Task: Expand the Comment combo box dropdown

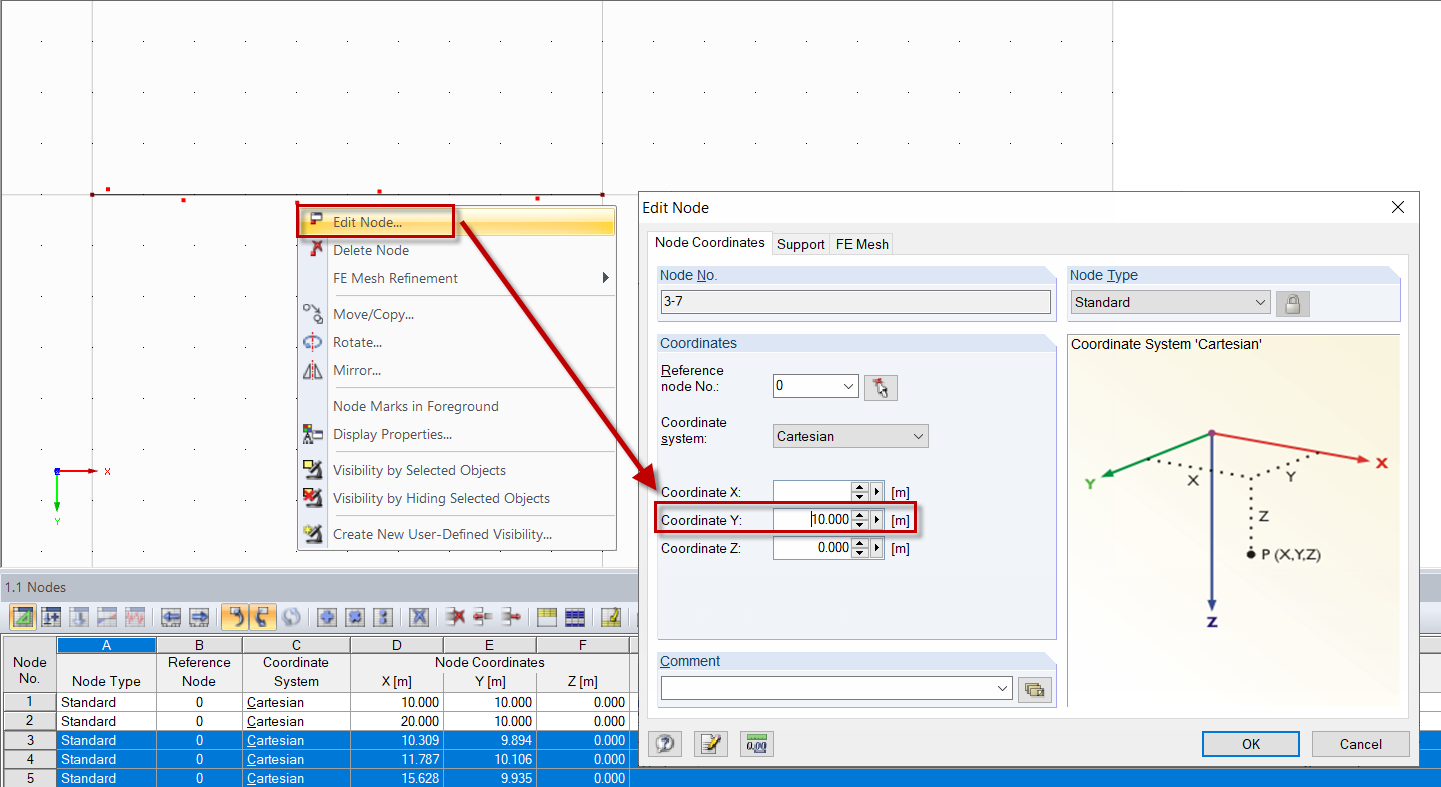Action: 1003,688
